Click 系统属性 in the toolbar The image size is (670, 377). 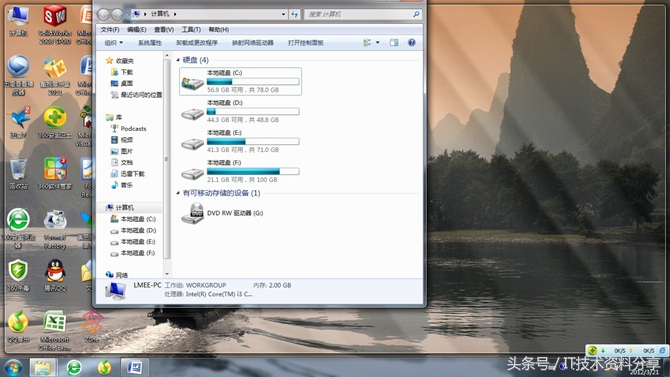pyautogui.click(x=150, y=43)
